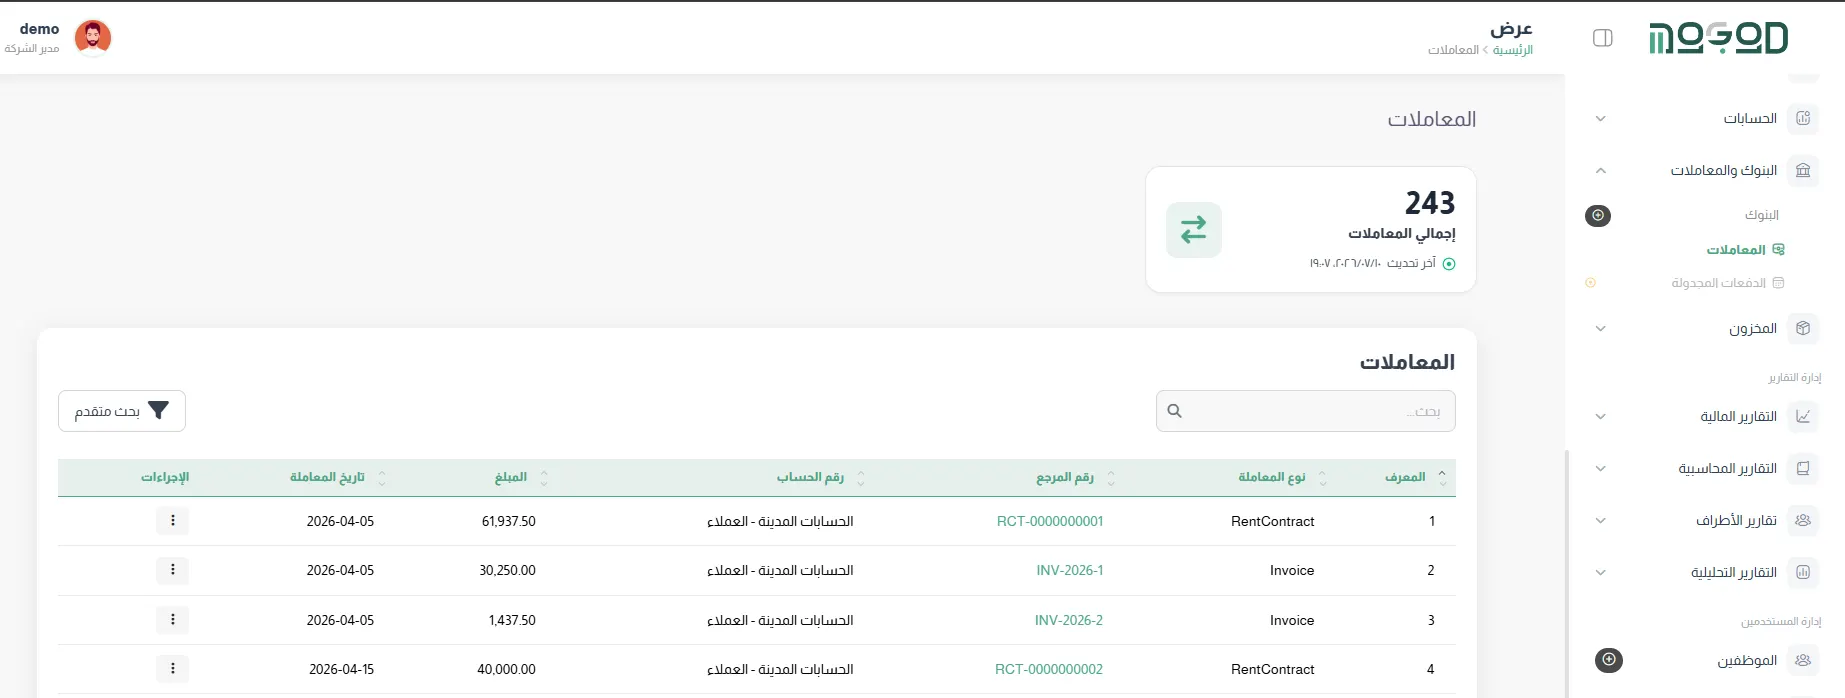Toggle the sidebar collapse icon
Image resolution: width=1845 pixels, height=698 pixels.
tap(1602, 38)
